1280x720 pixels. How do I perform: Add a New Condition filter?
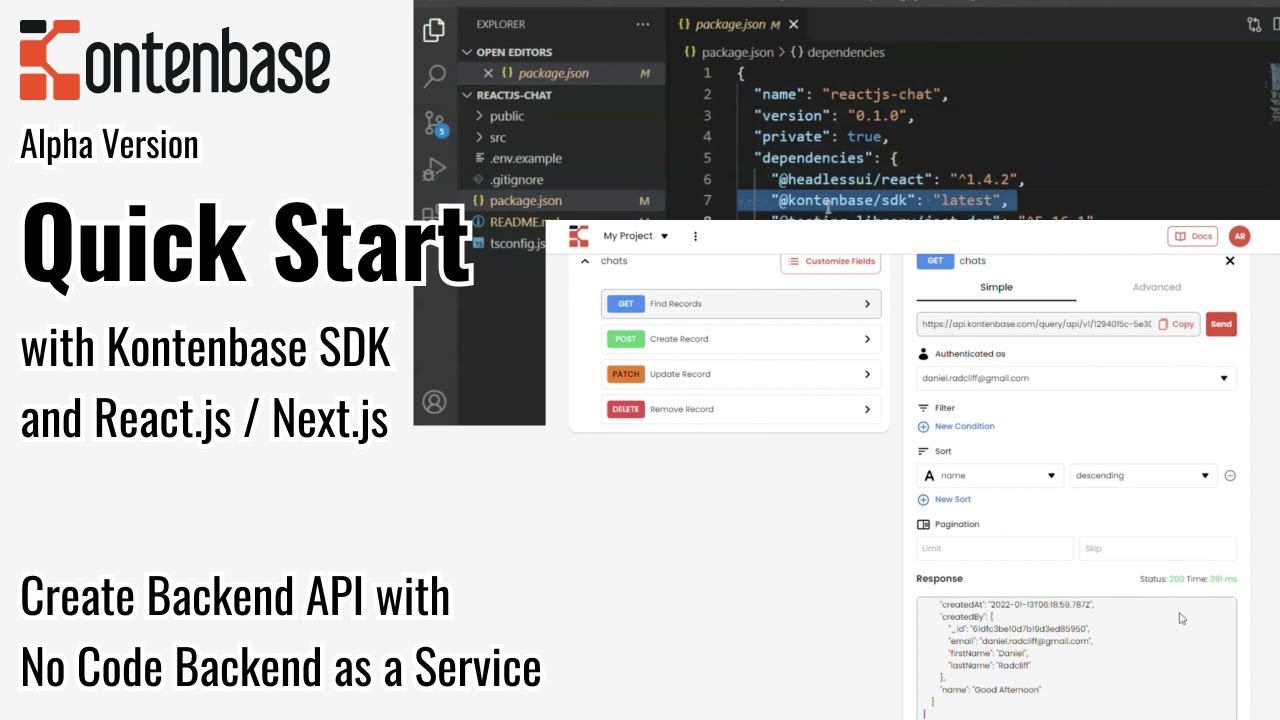pos(956,426)
